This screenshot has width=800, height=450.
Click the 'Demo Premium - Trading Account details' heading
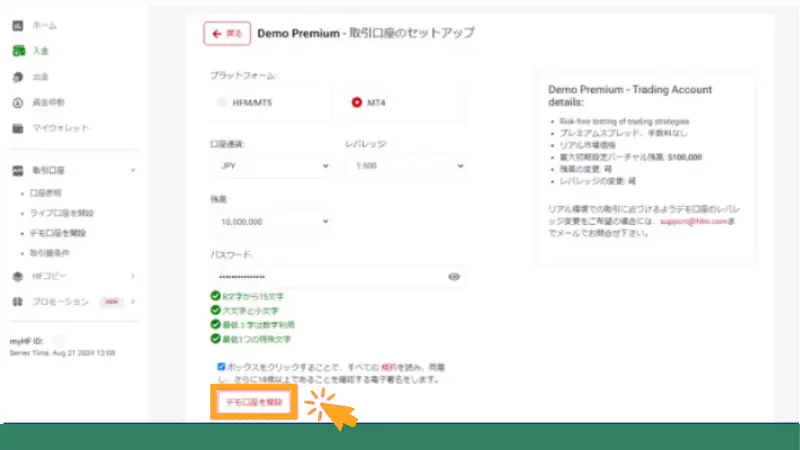pos(630,95)
